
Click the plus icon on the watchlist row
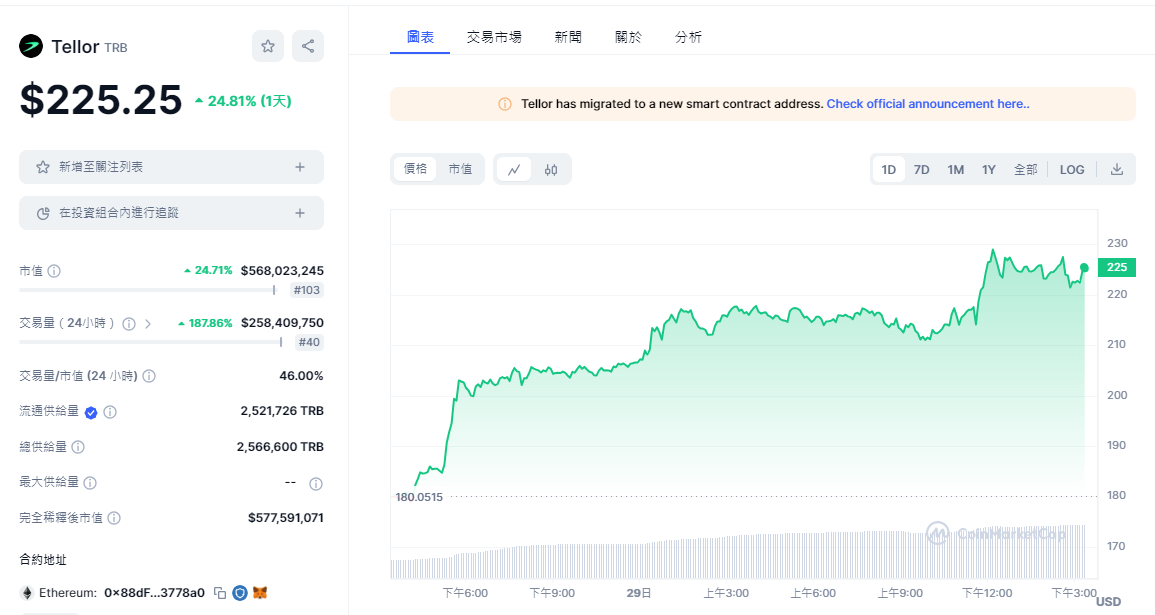tap(300, 167)
